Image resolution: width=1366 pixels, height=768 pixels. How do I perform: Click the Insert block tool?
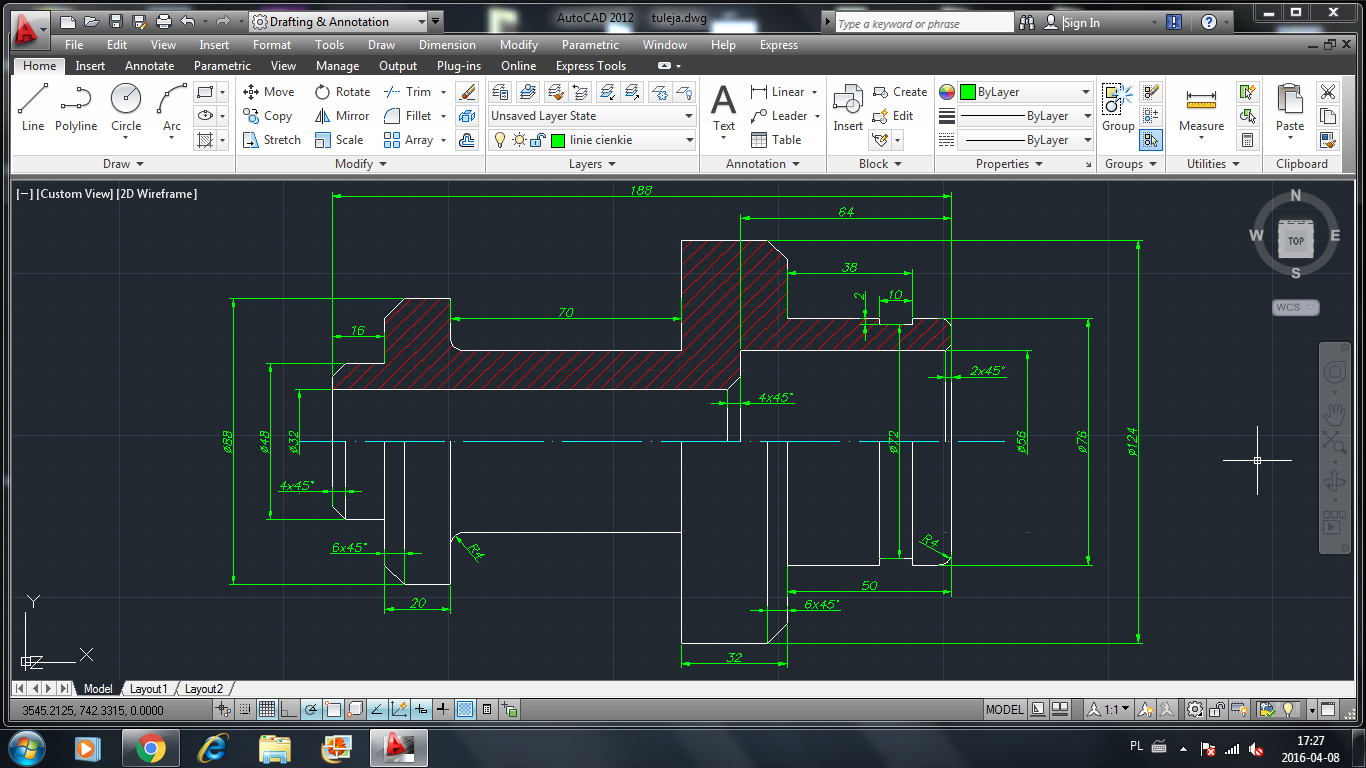tap(848, 108)
